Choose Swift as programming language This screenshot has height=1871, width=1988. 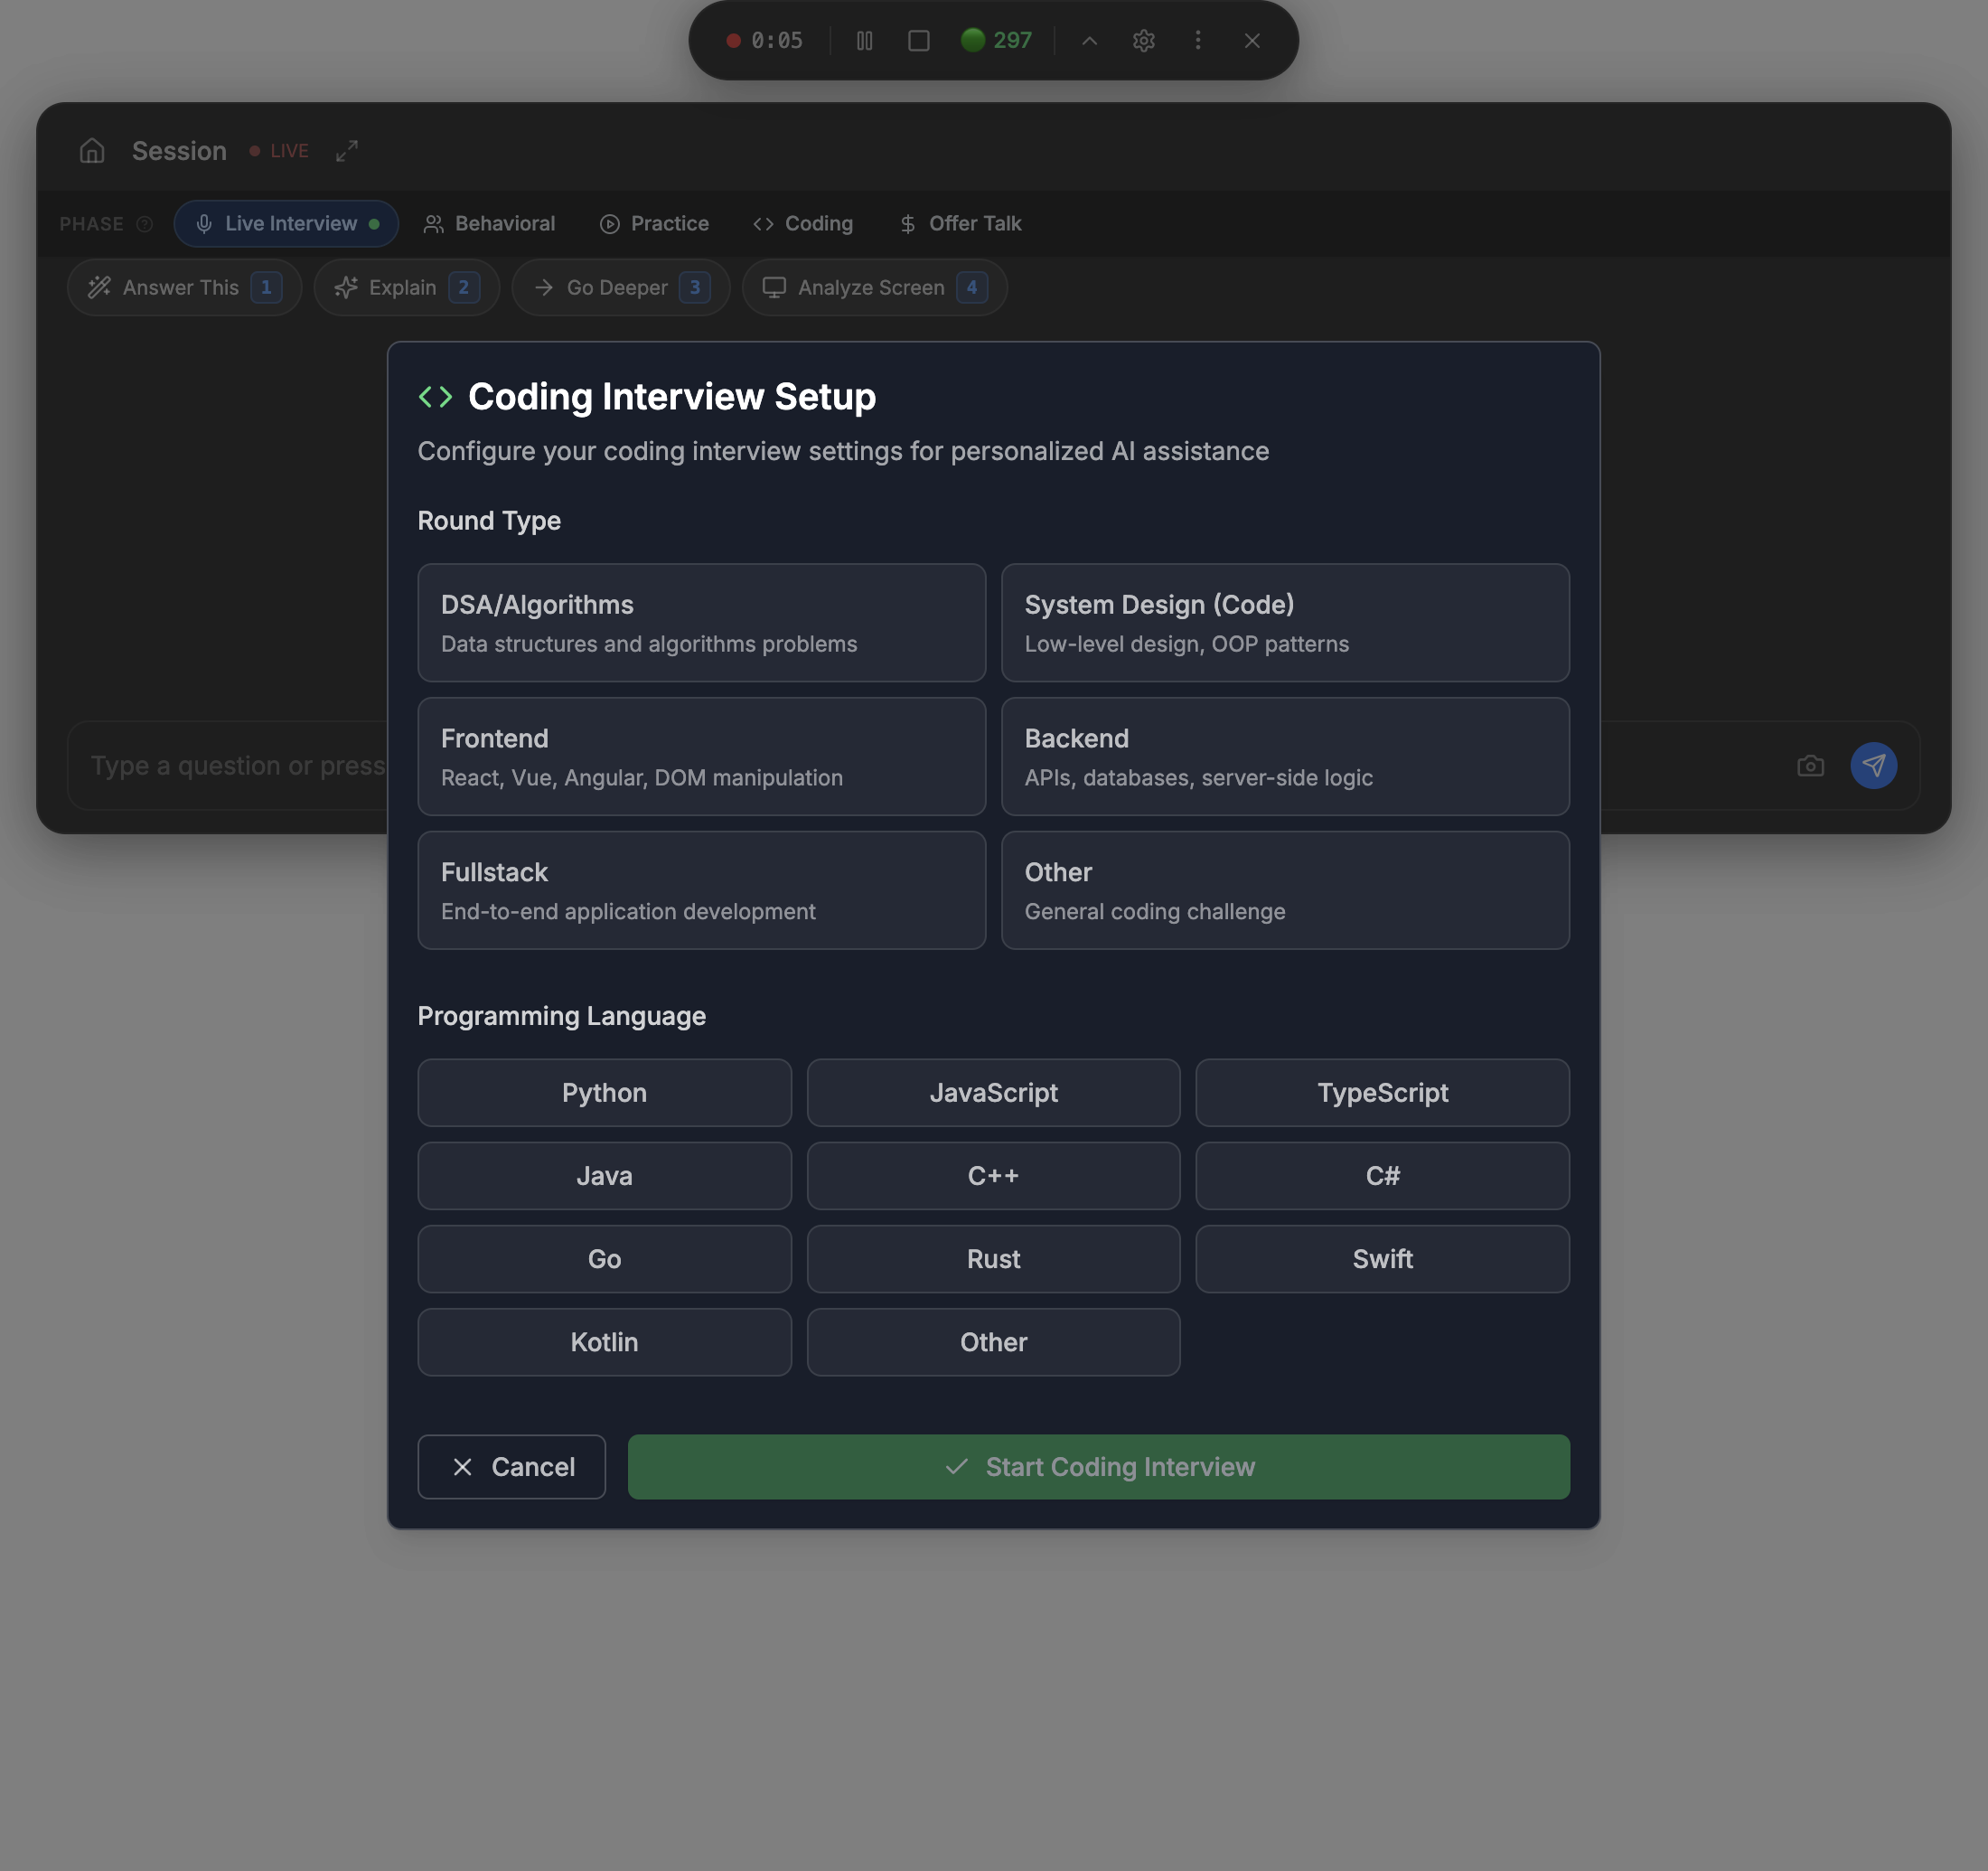(x=1383, y=1259)
